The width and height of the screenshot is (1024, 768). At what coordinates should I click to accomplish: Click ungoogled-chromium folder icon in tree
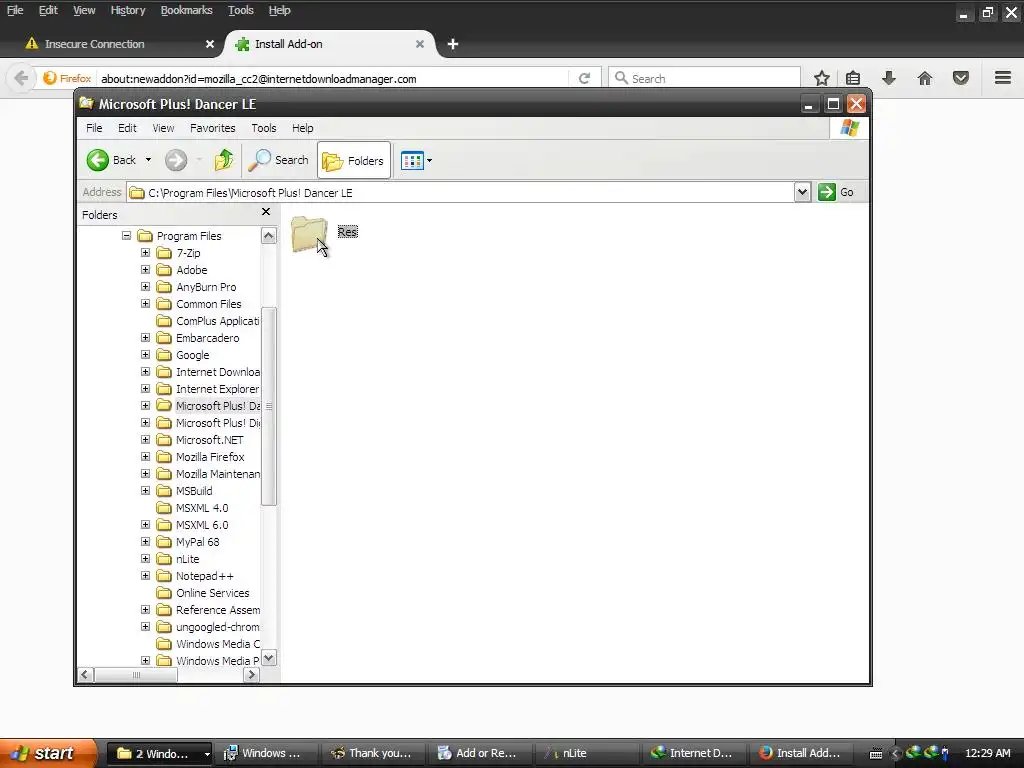(164, 626)
